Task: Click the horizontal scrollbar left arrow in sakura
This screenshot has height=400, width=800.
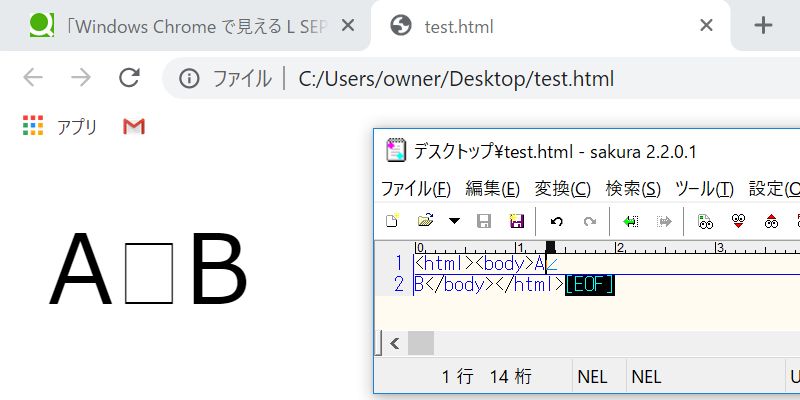Action: click(x=394, y=343)
